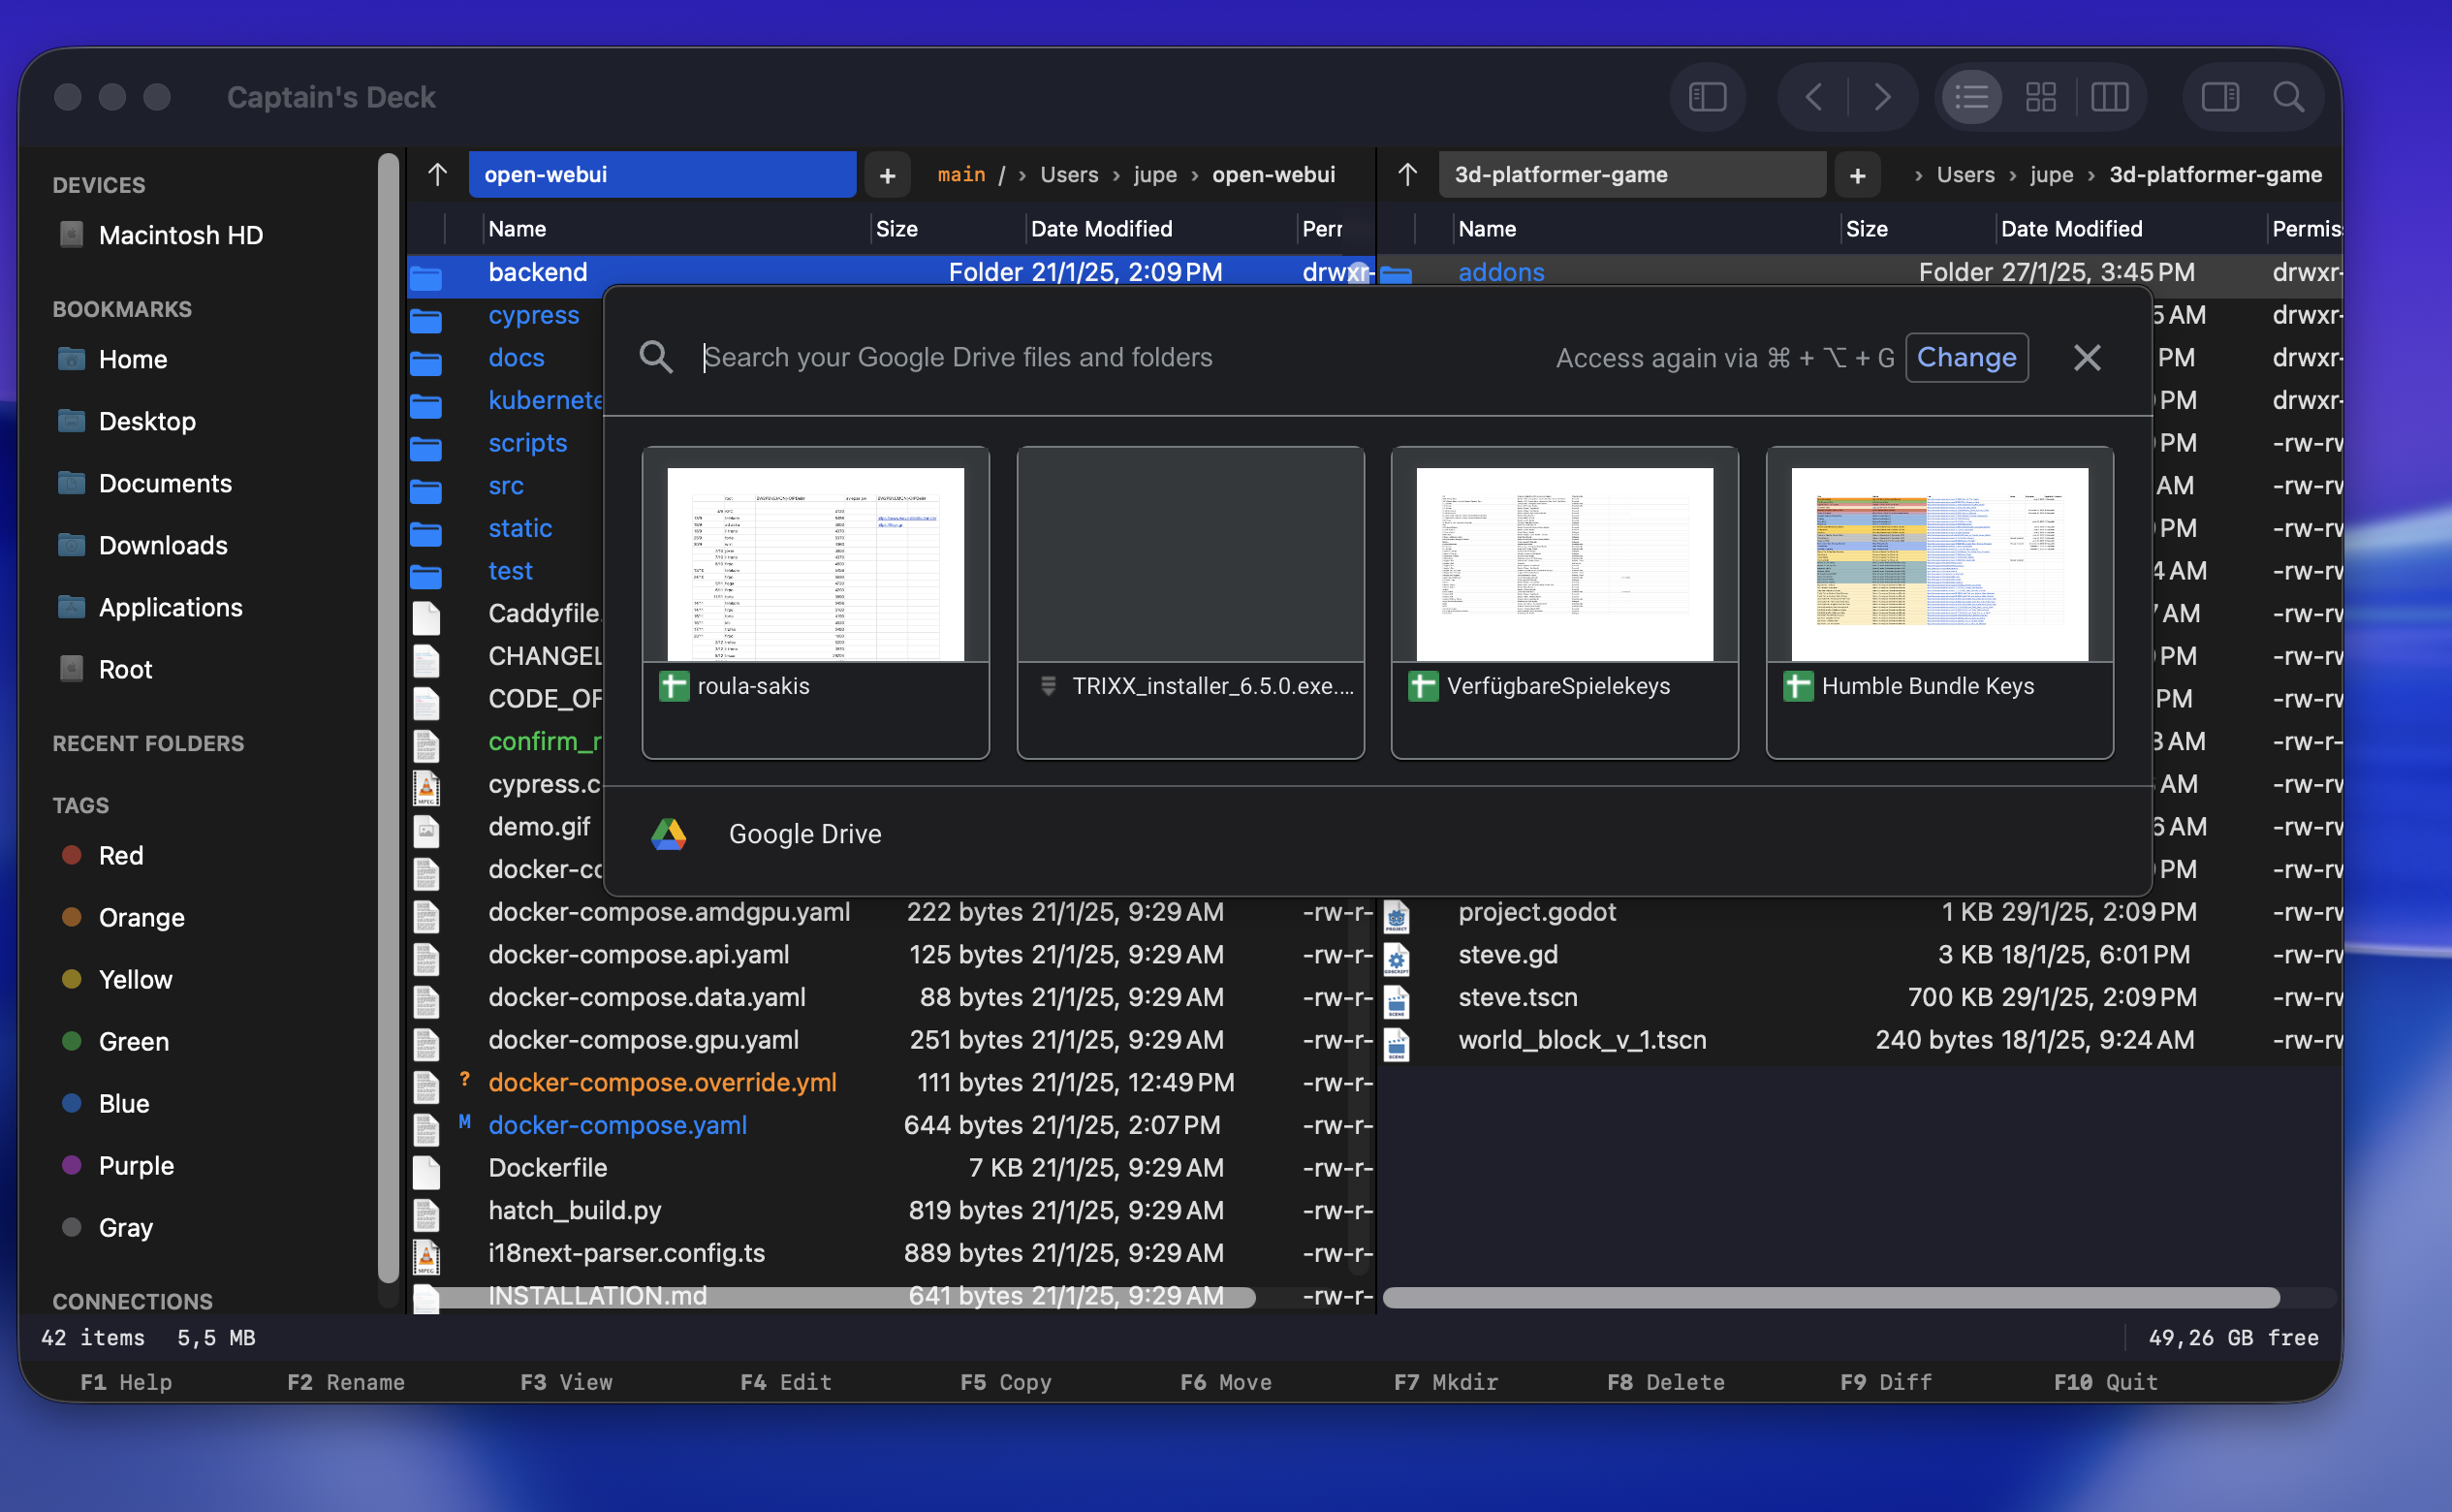Click the forward navigation arrow
Image resolution: width=2452 pixels, height=1512 pixels.
[1884, 96]
